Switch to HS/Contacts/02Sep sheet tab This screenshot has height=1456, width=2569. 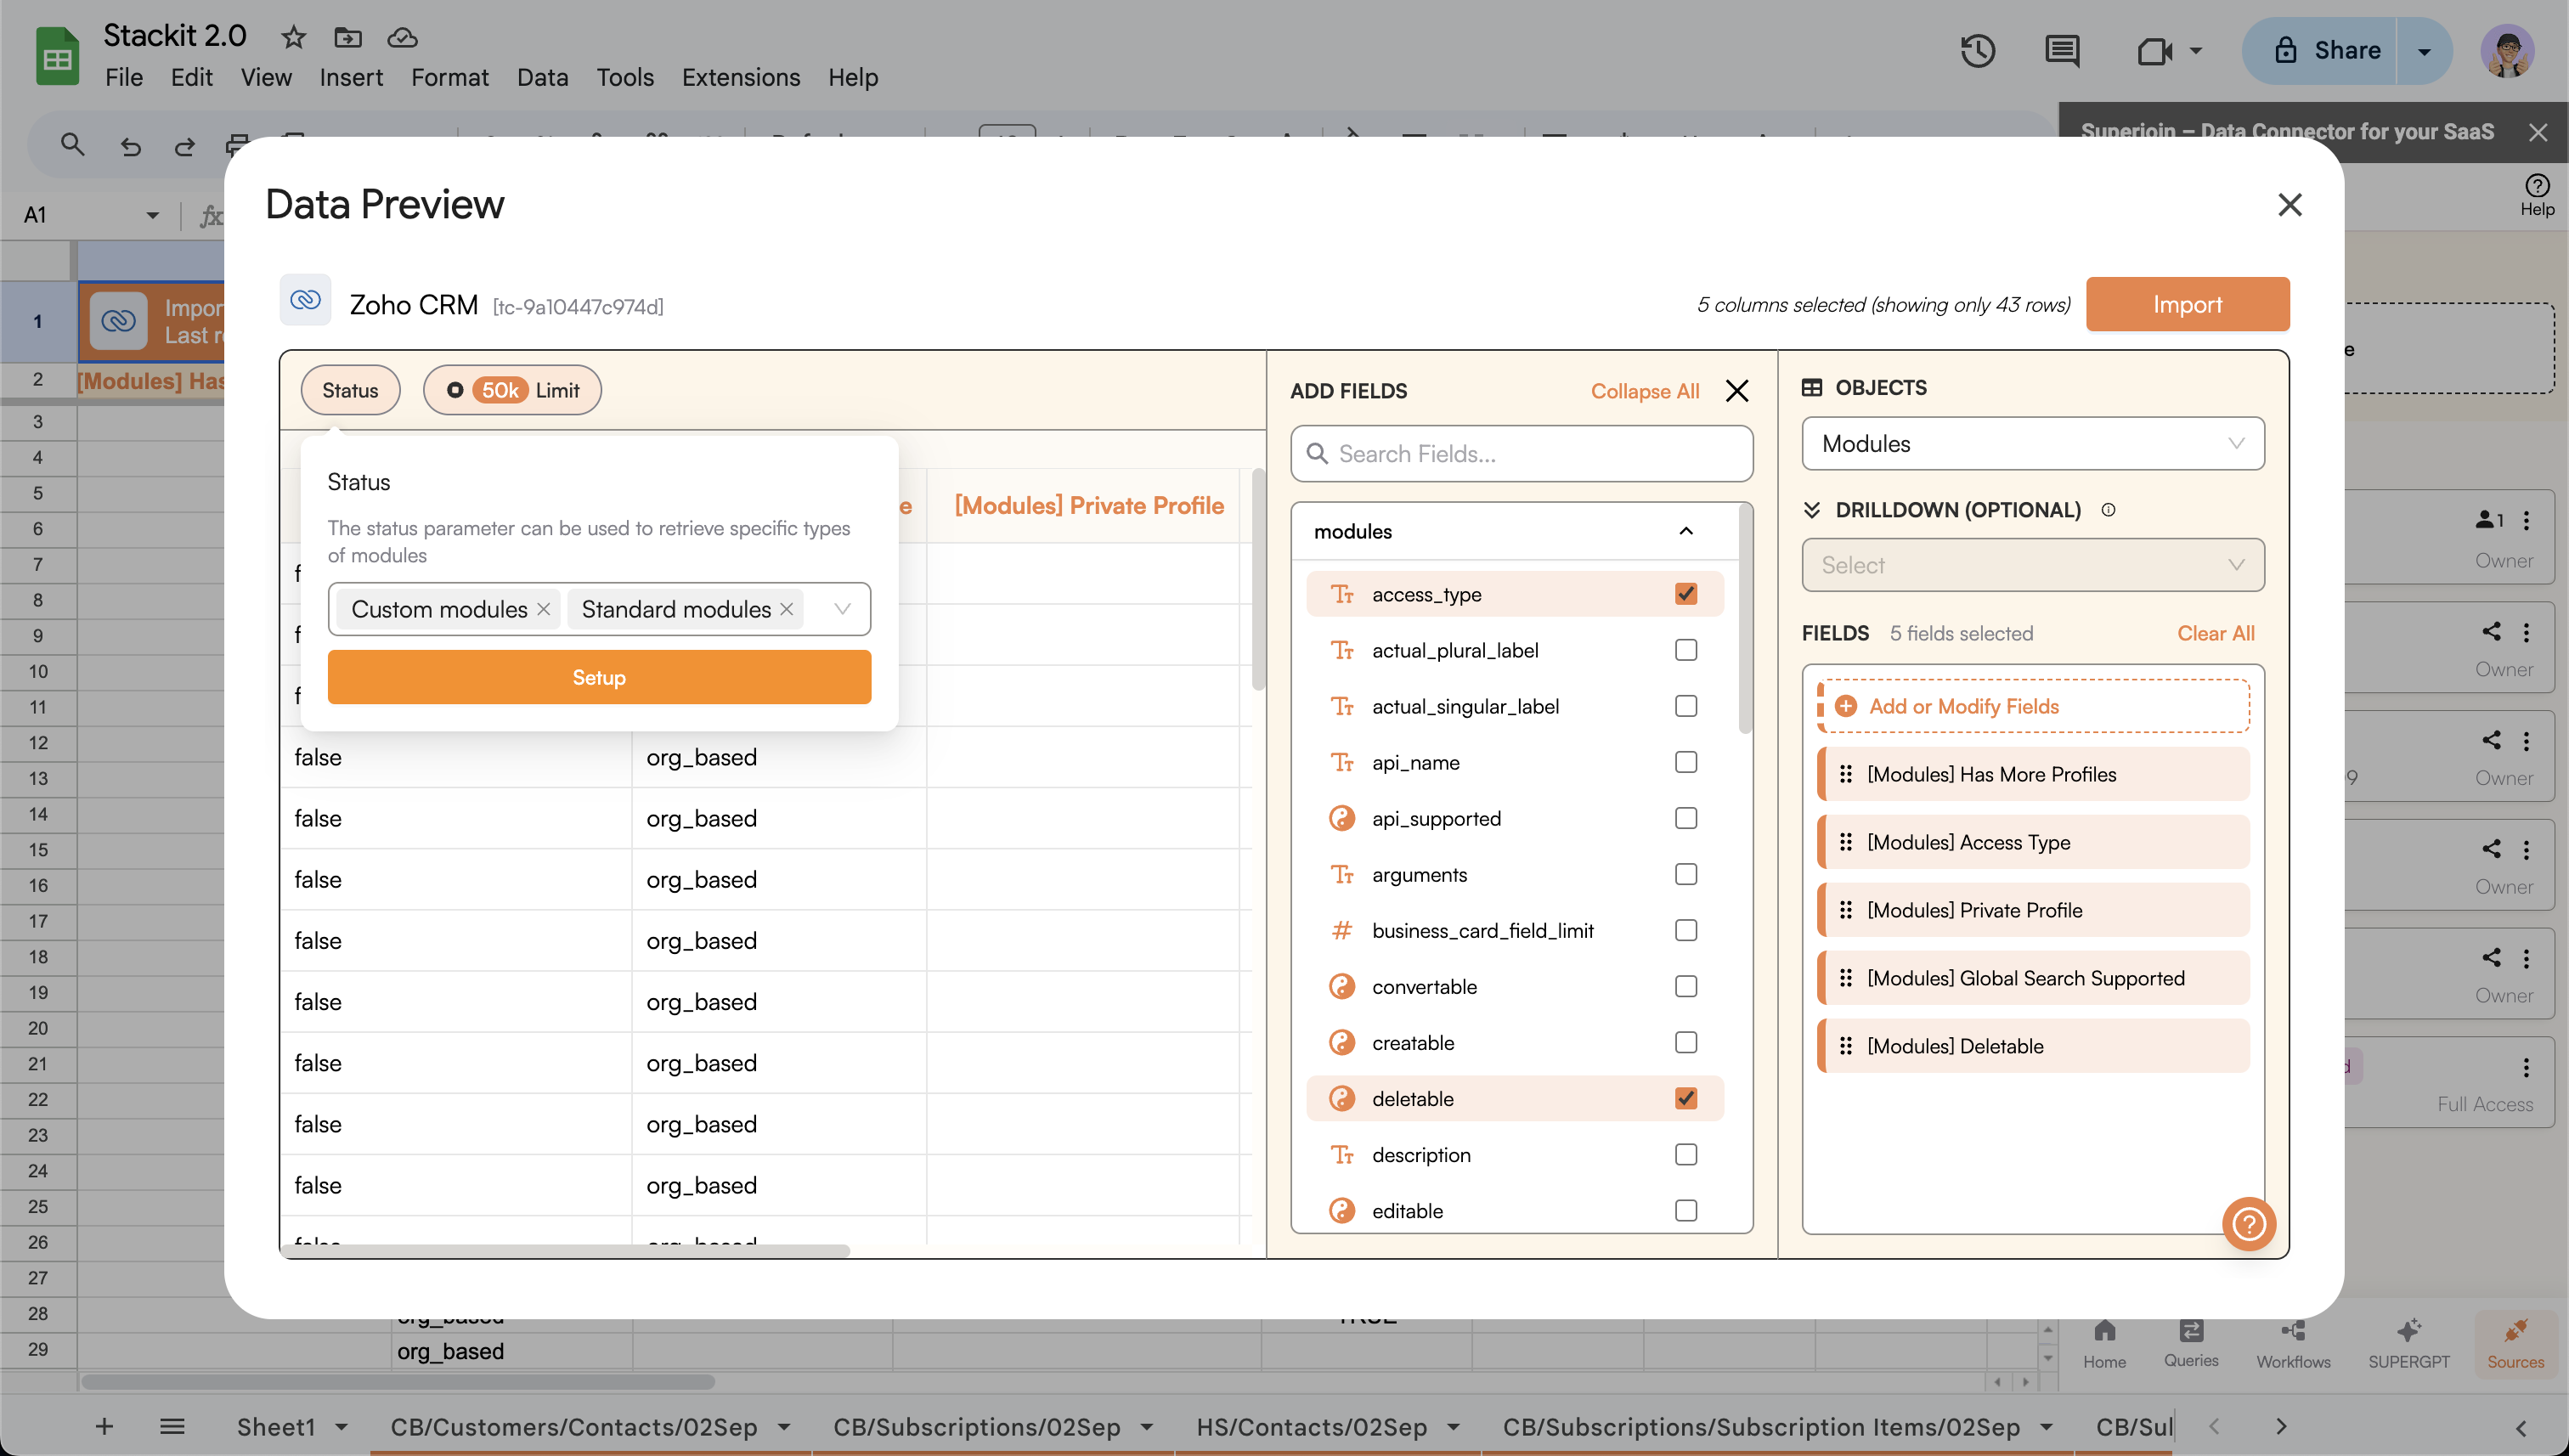pyautogui.click(x=1311, y=1427)
